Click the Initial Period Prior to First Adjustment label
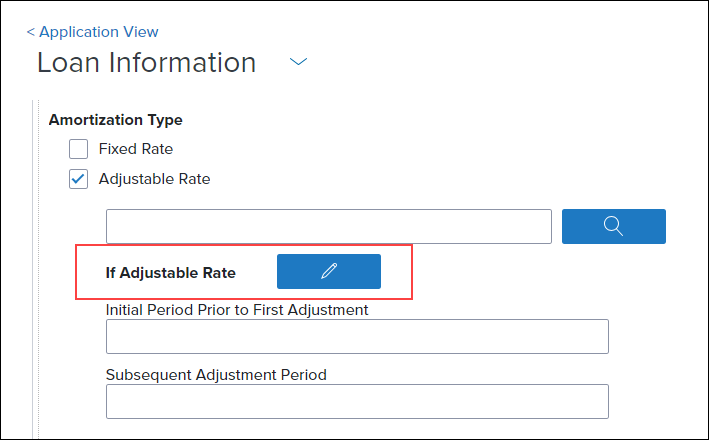The width and height of the screenshot is (709, 440). click(x=237, y=310)
